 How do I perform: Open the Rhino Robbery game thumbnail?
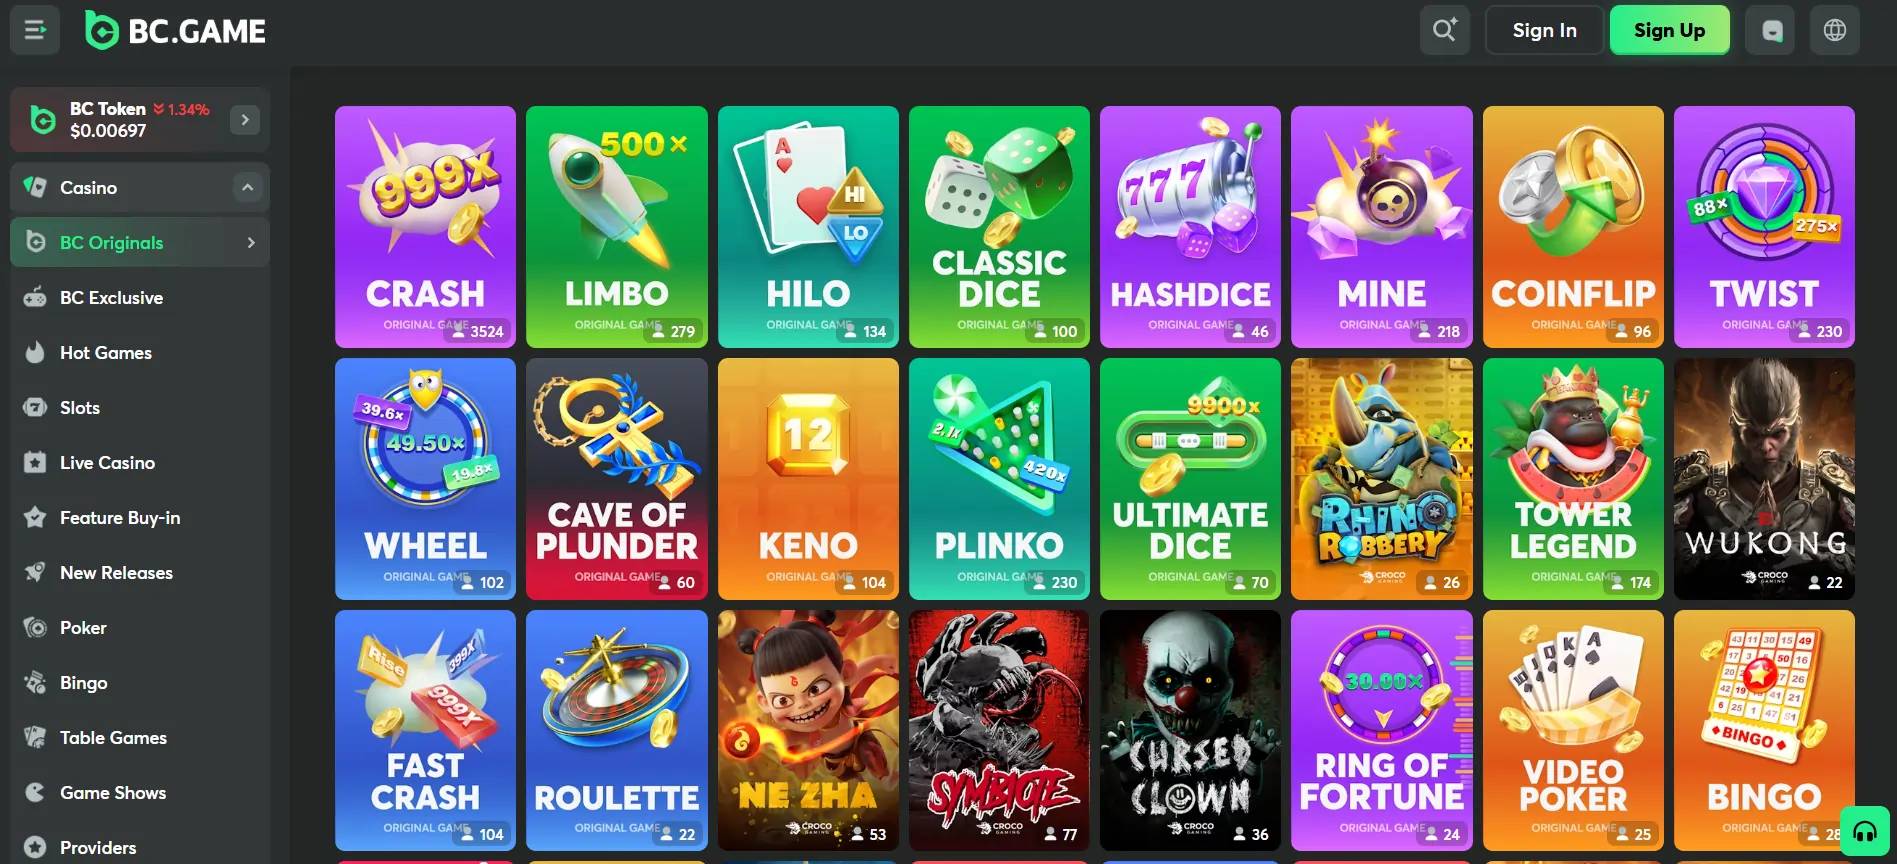[1381, 479]
